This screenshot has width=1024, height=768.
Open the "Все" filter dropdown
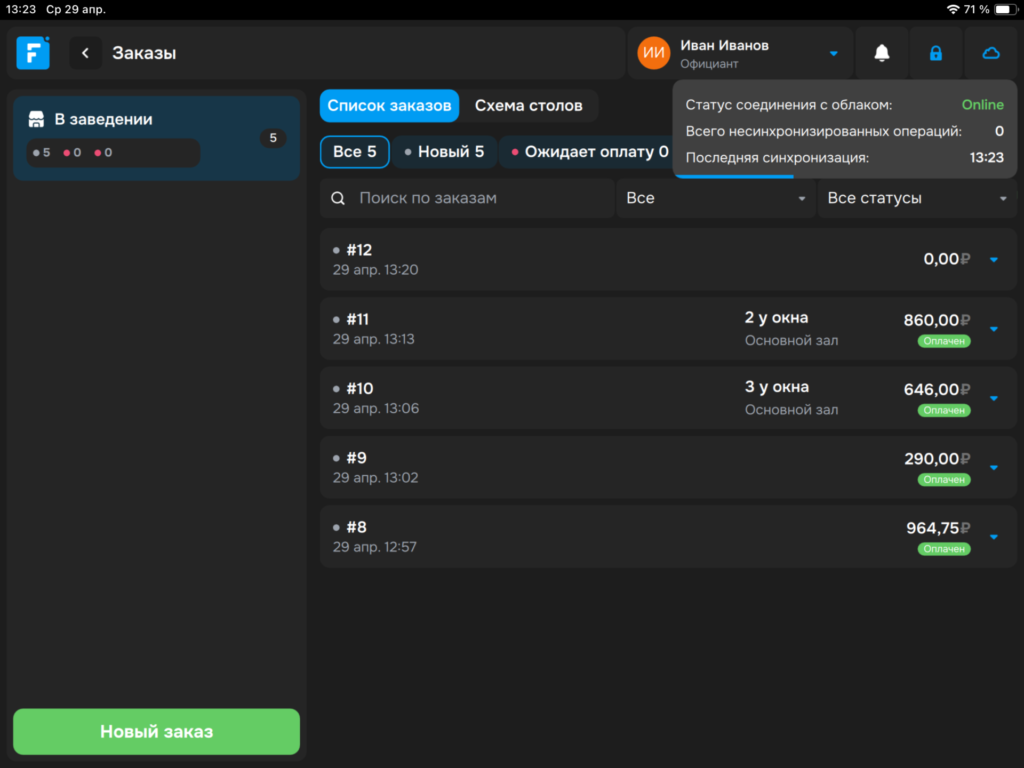tap(716, 198)
